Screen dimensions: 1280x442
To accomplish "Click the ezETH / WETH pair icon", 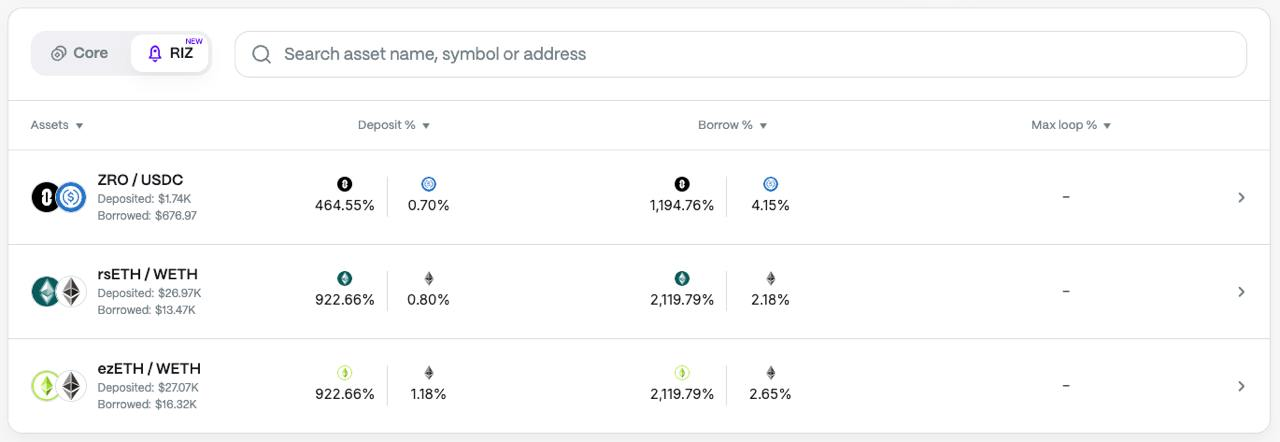I will (58, 385).
